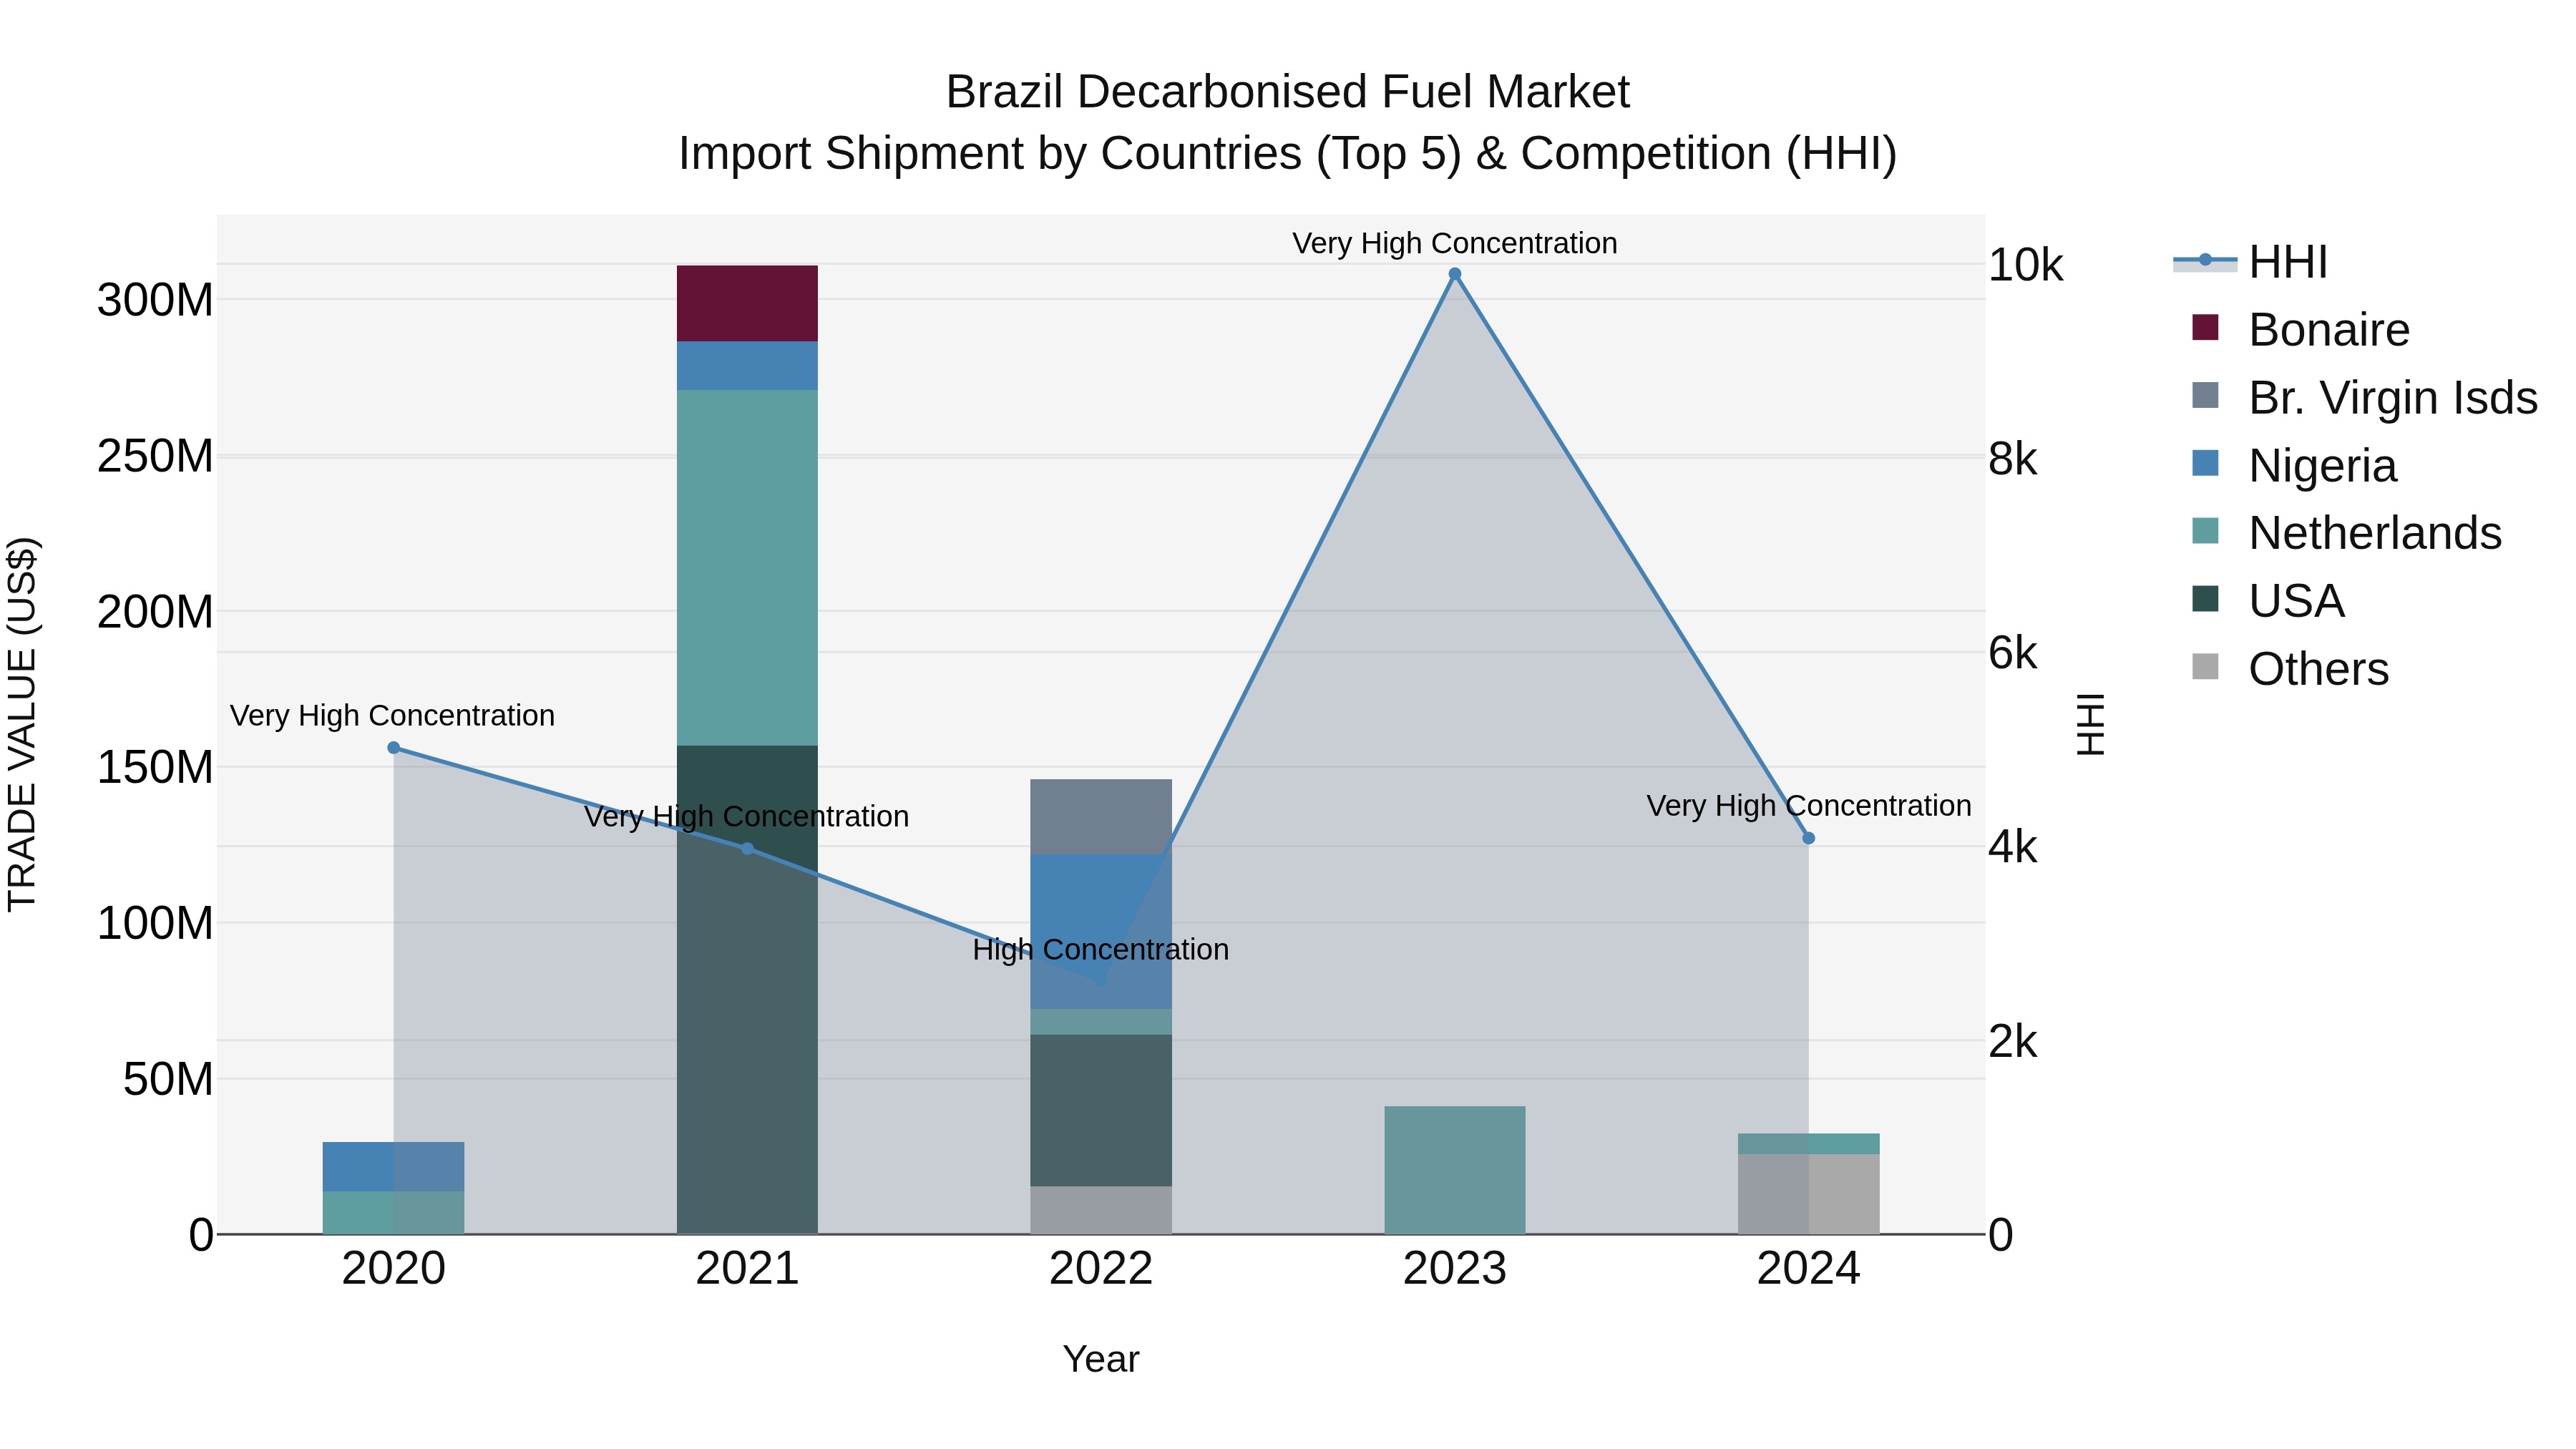Click the 50M y-axis tick label

point(168,1079)
